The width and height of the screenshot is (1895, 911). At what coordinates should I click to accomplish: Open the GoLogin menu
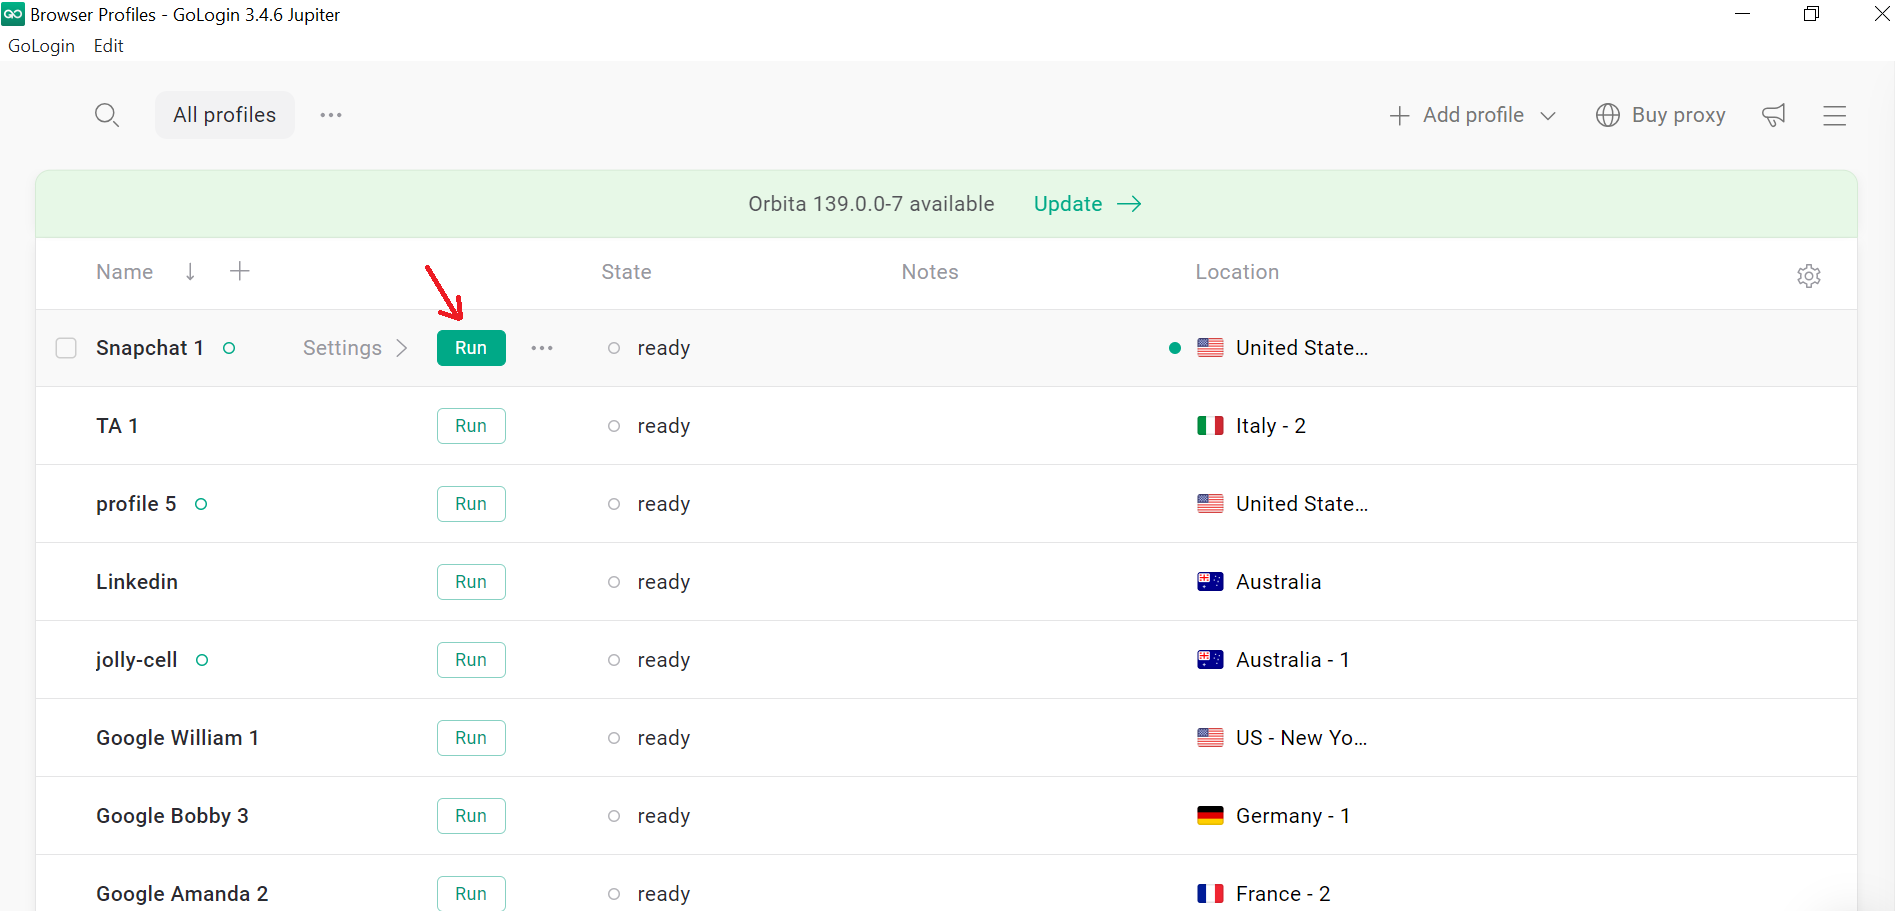pyautogui.click(x=41, y=46)
